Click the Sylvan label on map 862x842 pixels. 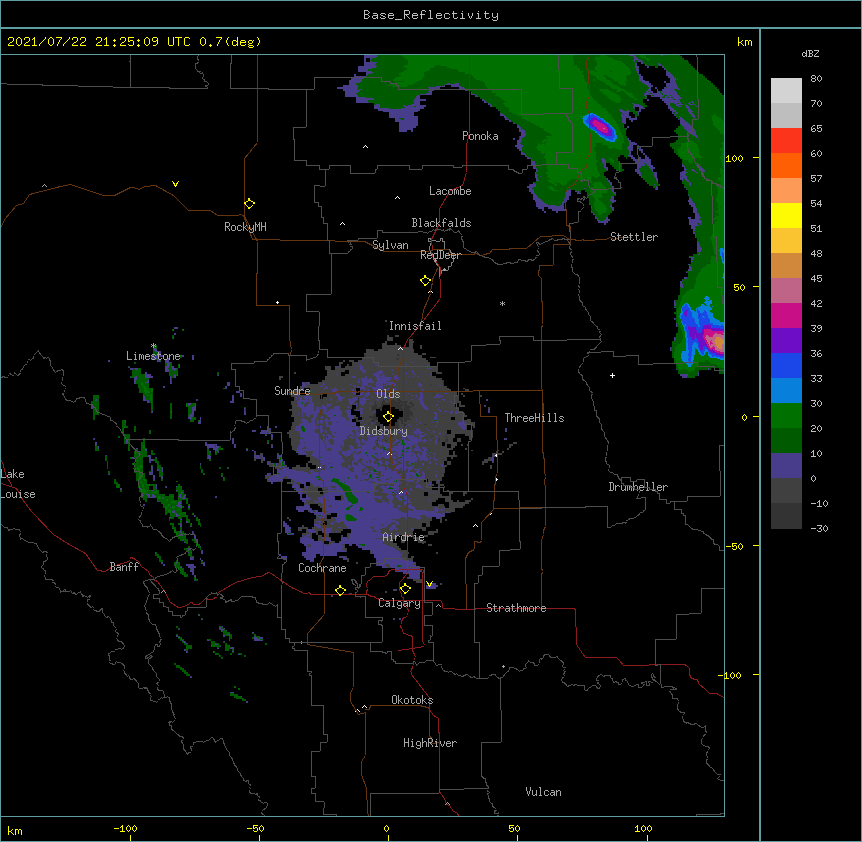(x=390, y=245)
